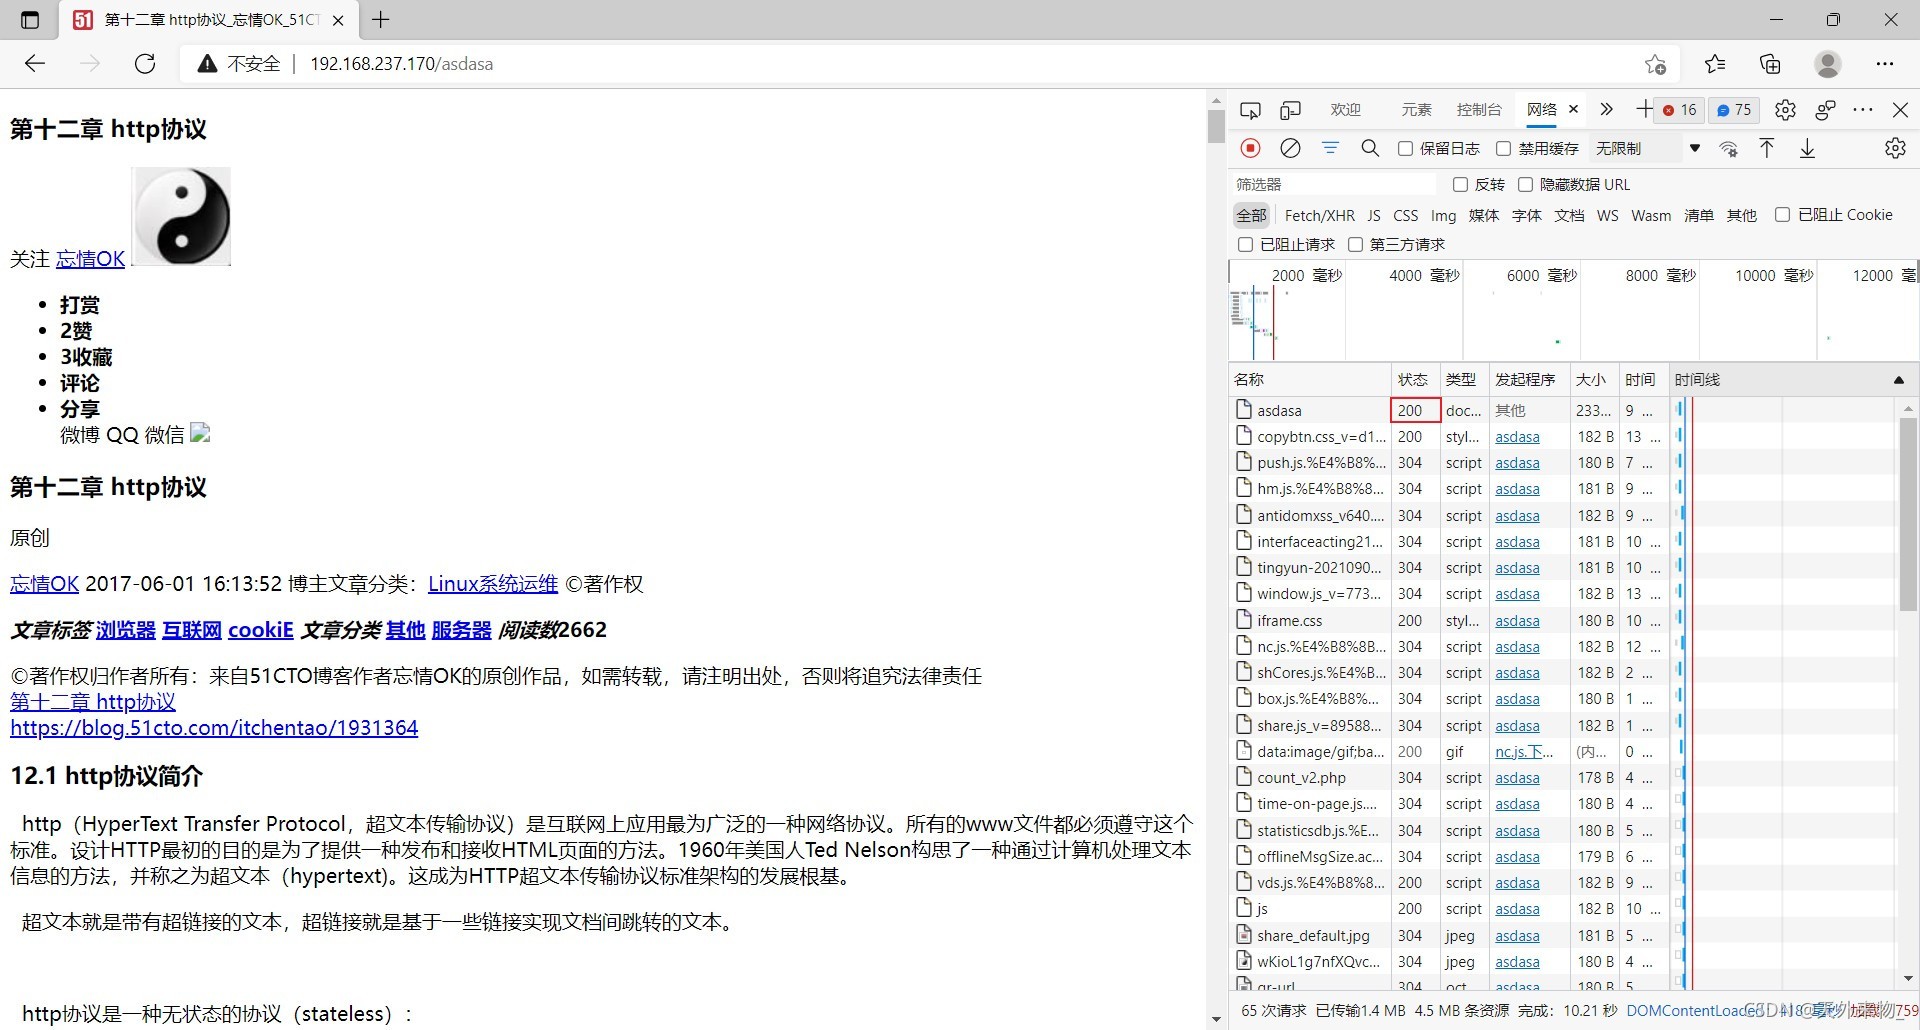Image resolution: width=1920 pixels, height=1030 pixels.
Task: Export HAR file download arrow
Action: [x=1807, y=148]
